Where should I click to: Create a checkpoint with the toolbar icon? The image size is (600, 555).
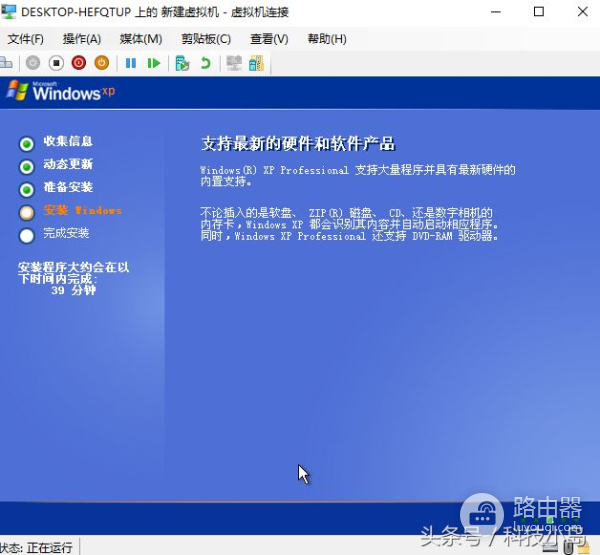(182, 63)
